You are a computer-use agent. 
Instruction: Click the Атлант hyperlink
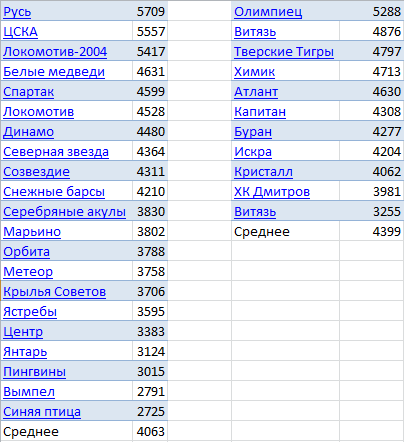tap(256, 92)
